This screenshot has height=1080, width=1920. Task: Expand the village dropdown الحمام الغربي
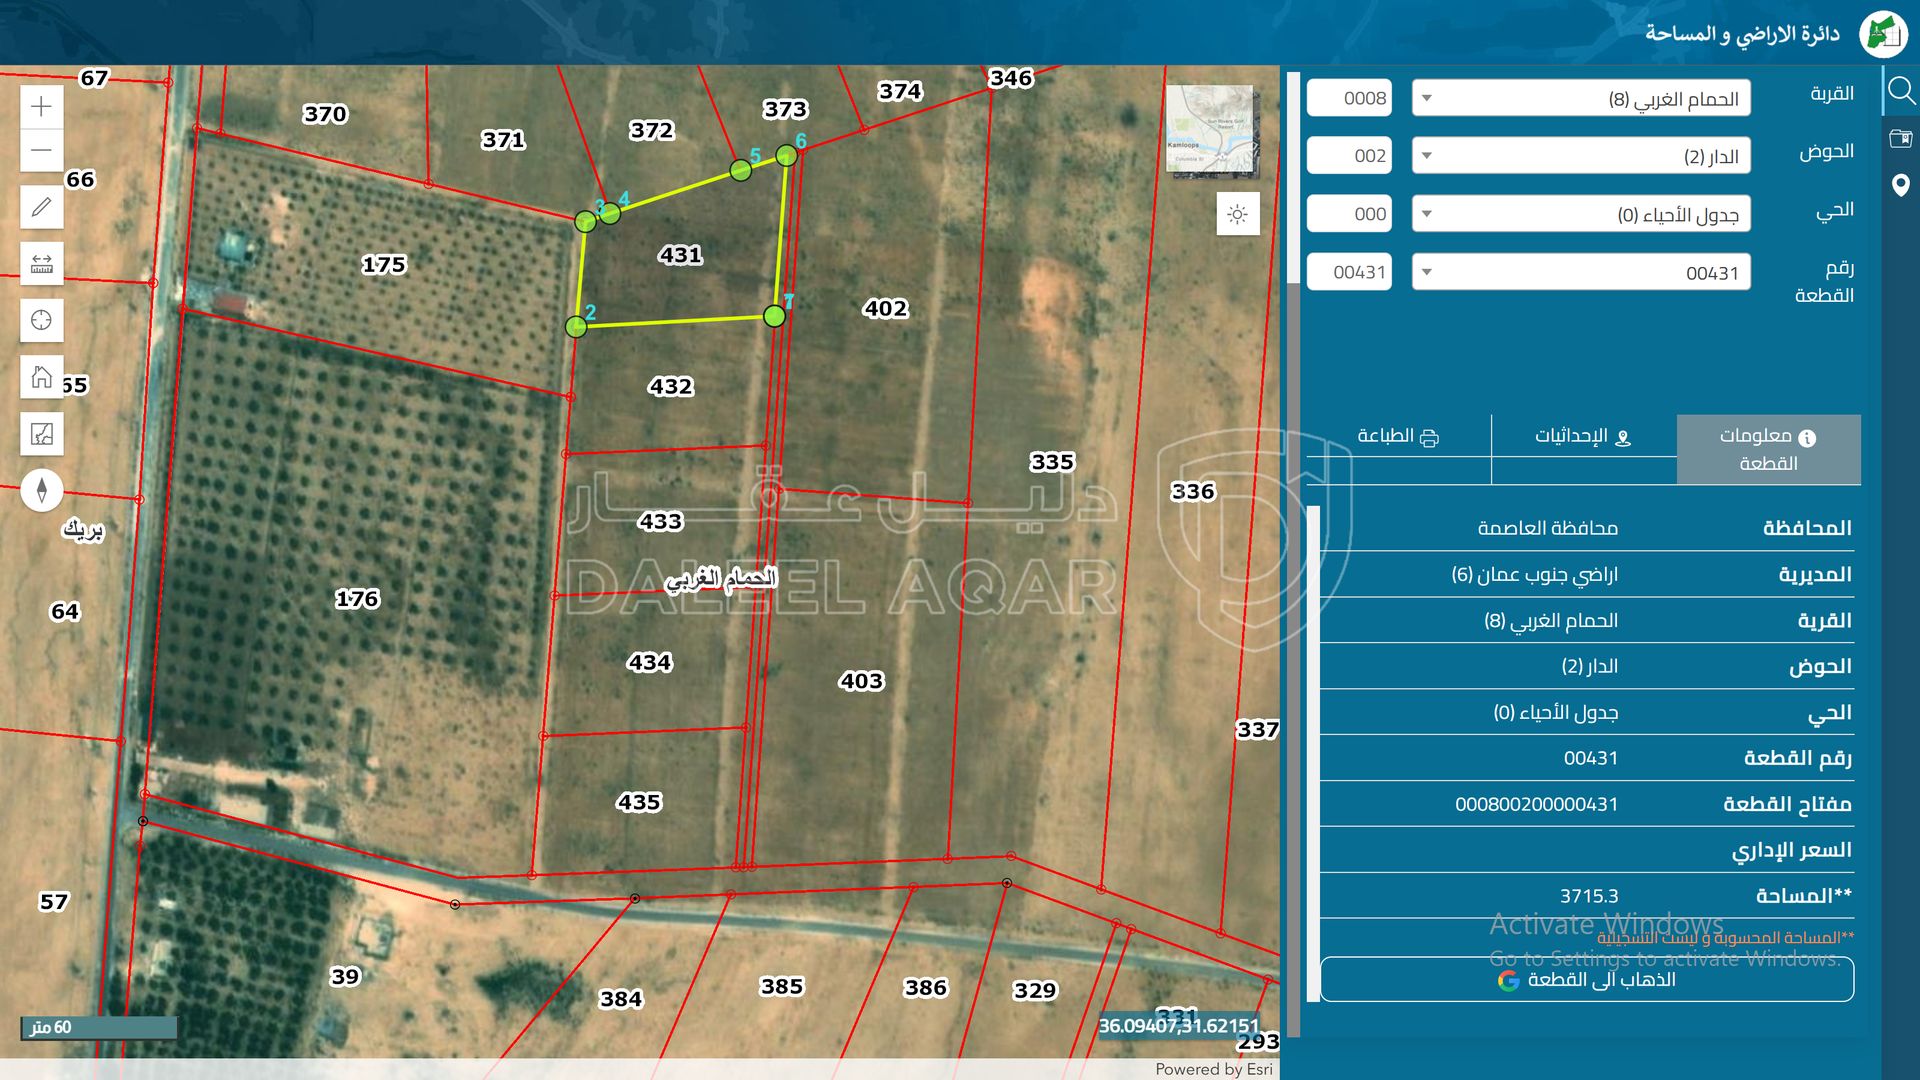click(x=1580, y=98)
